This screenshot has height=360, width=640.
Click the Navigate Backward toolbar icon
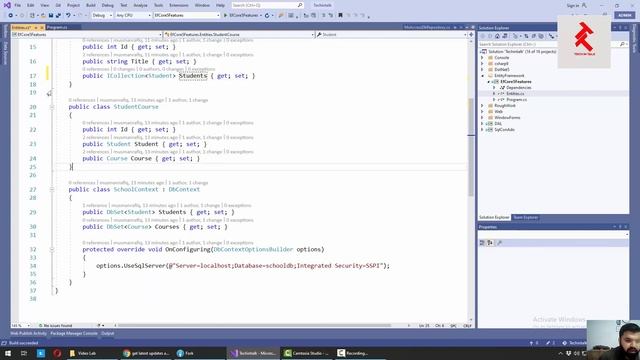pyautogui.click(x=11, y=16)
